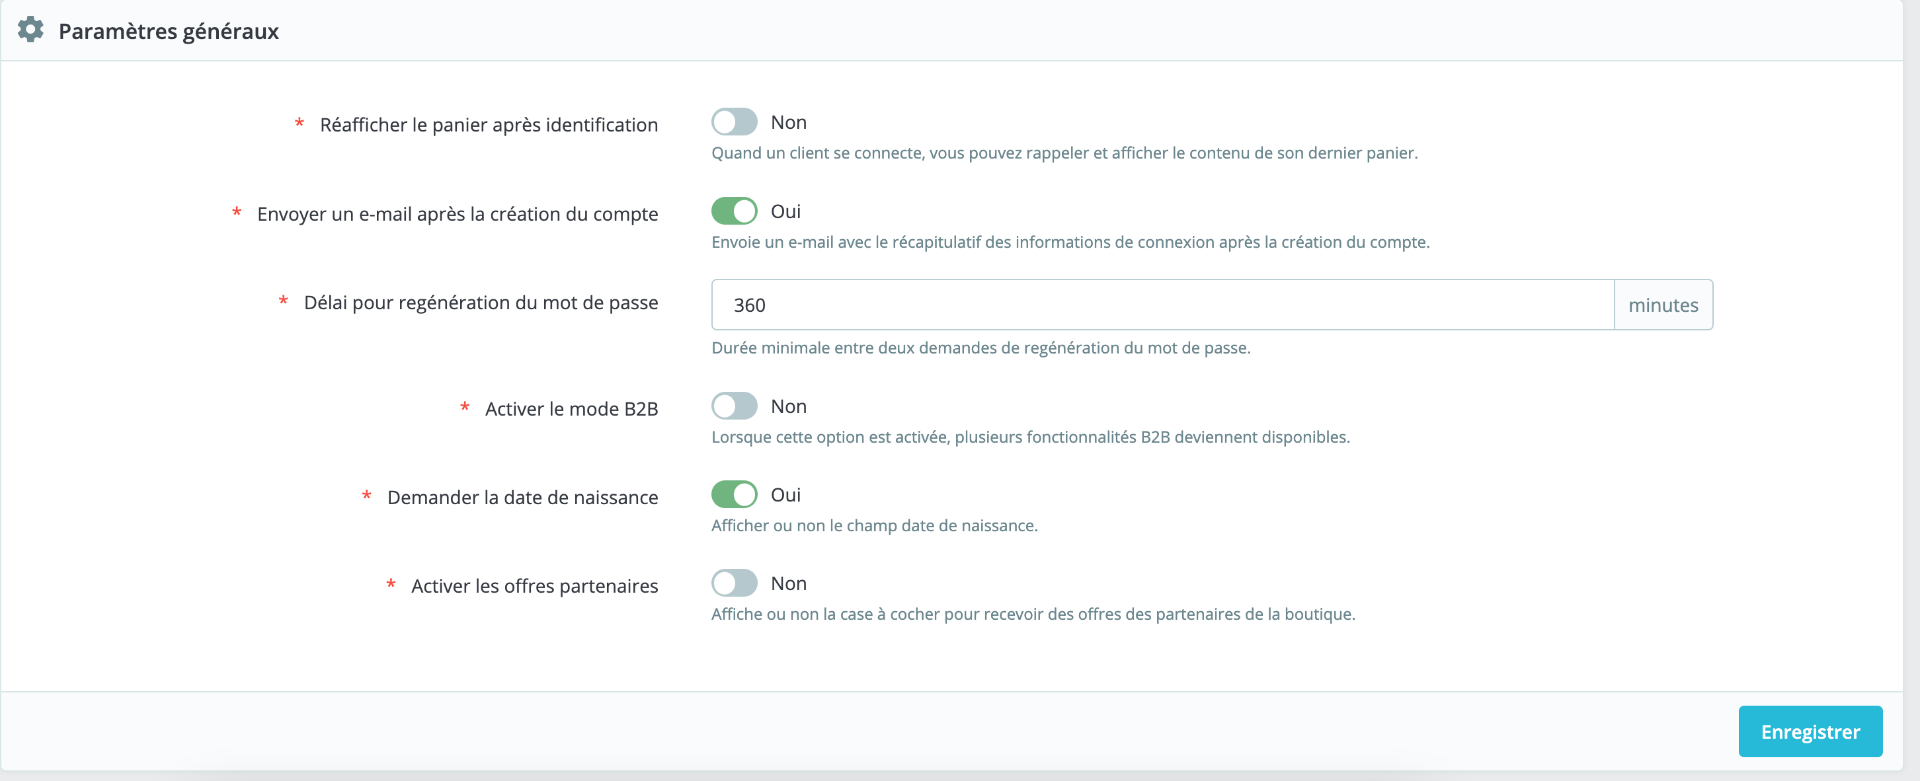Click the Paramètres généraux panel title
1920x781 pixels.
tap(168, 31)
